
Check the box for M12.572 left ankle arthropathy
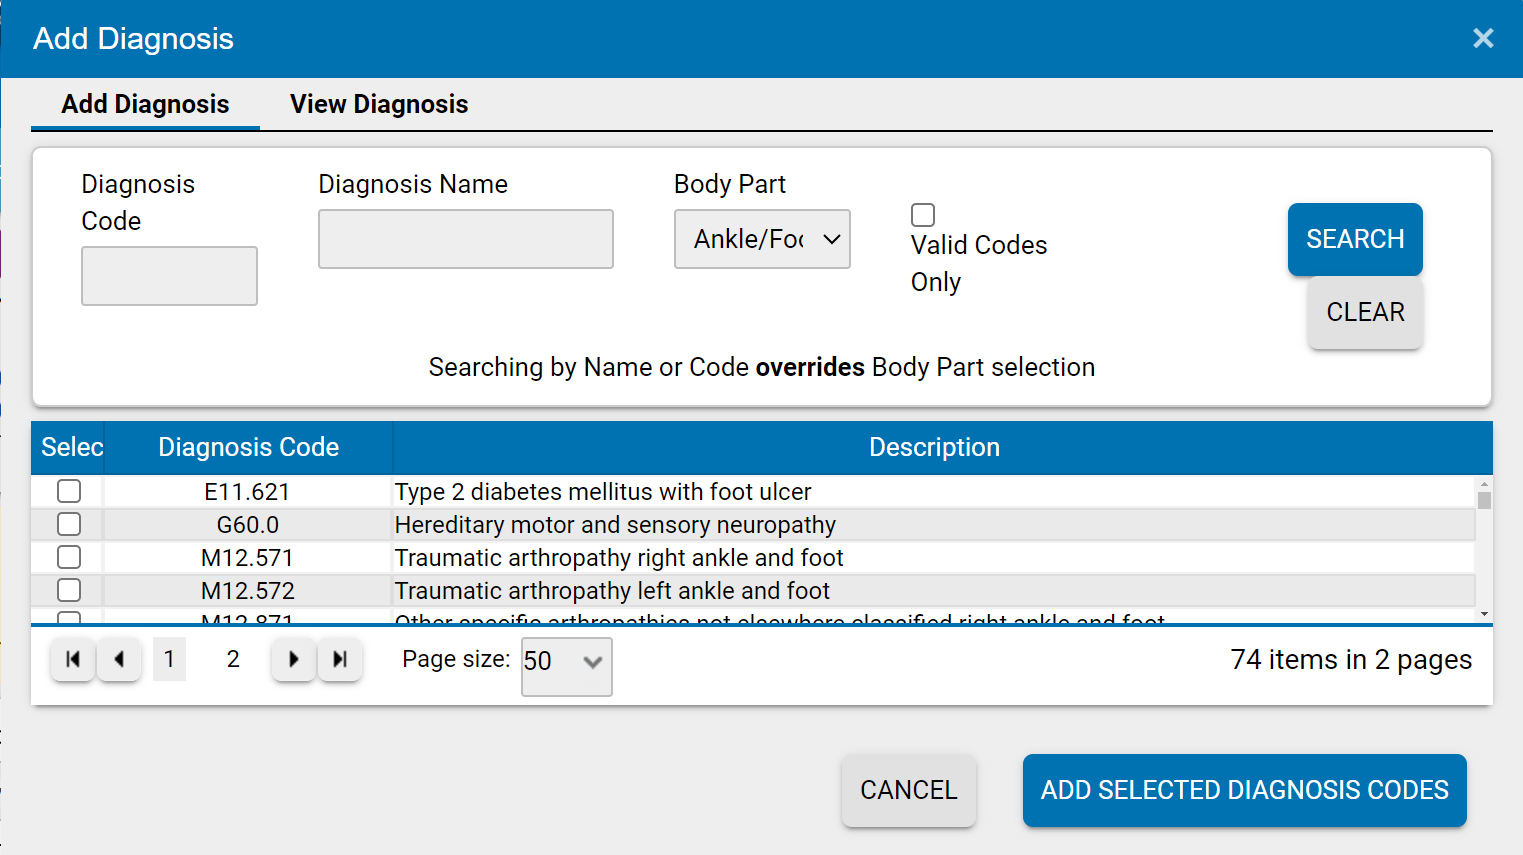(68, 590)
